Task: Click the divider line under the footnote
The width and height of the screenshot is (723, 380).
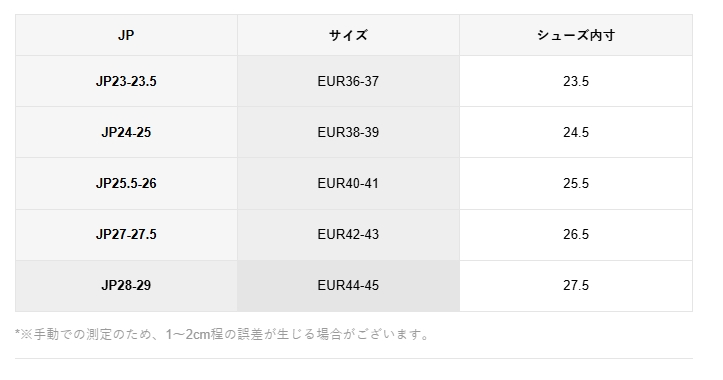Action: pyautogui.click(x=354, y=358)
